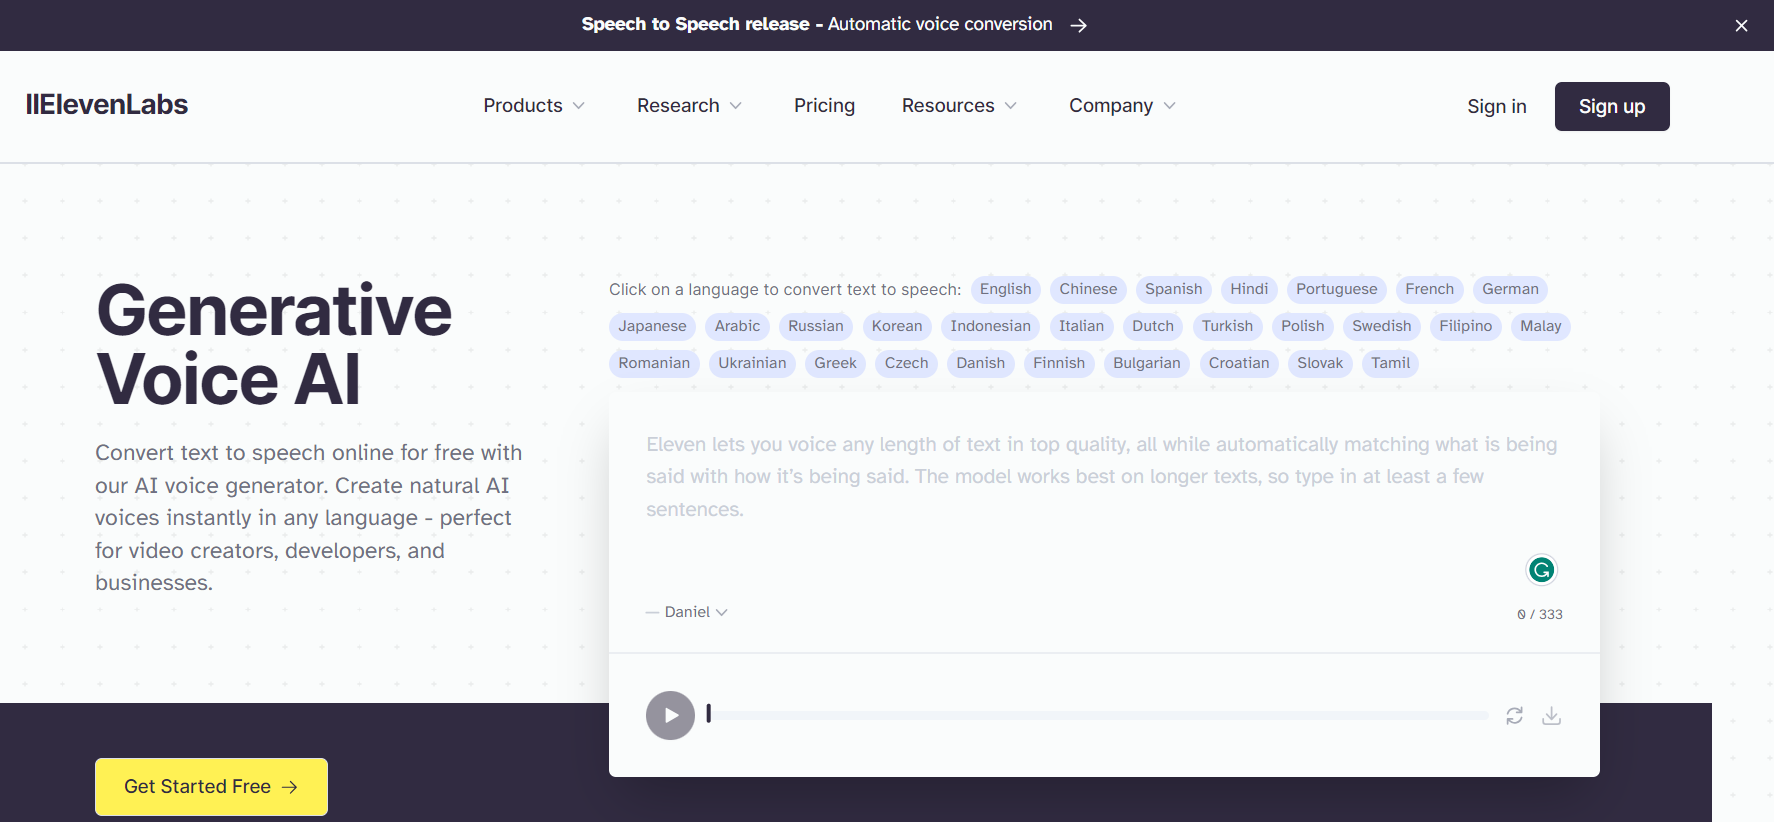This screenshot has width=1774, height=822.
Task: Set language to Bulgarian
Action: 1146,363
